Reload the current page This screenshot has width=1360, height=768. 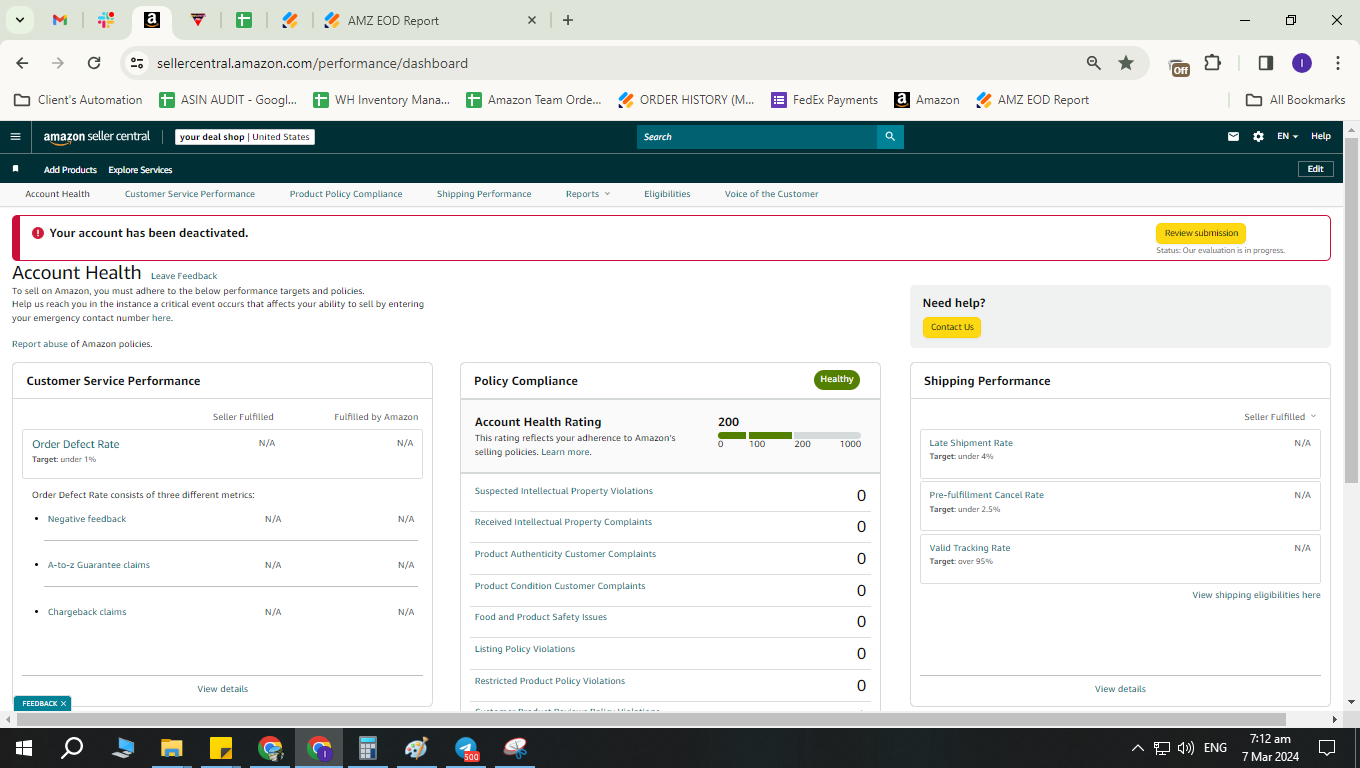point(94,63)
